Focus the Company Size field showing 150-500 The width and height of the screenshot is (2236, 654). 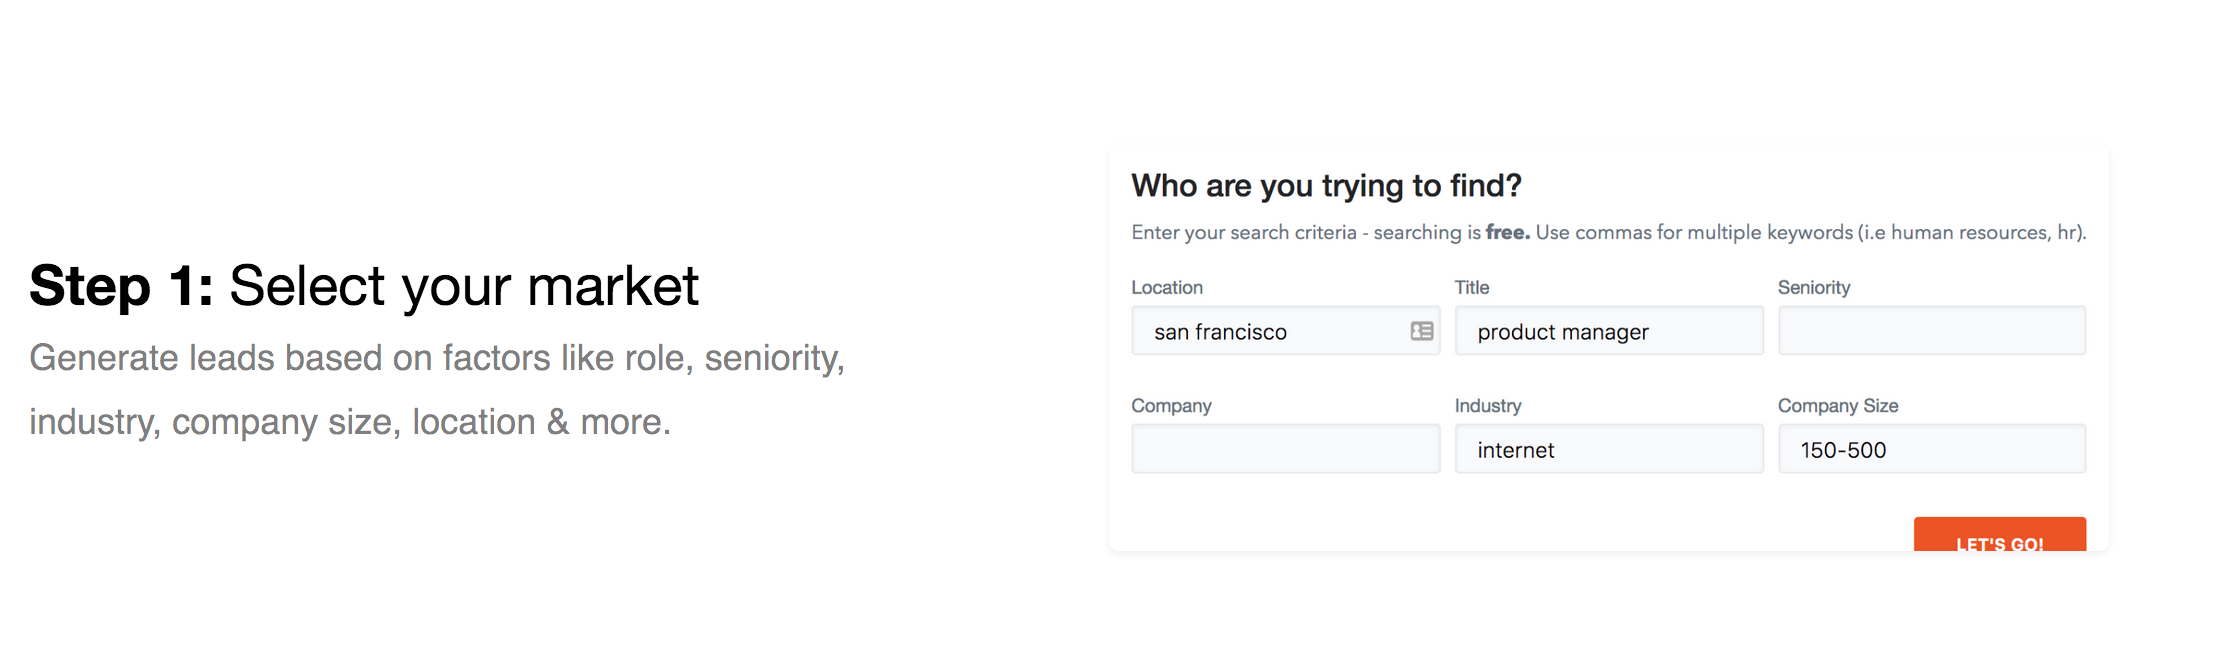pyautogui.click(x=1931, y=450)
